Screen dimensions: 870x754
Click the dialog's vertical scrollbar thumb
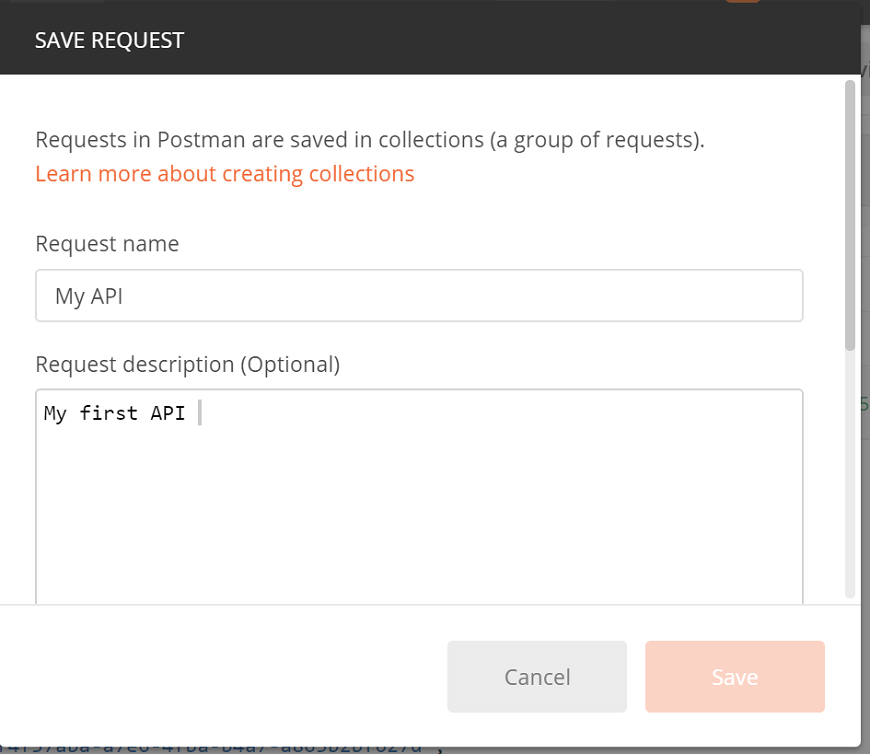[849, 216]
